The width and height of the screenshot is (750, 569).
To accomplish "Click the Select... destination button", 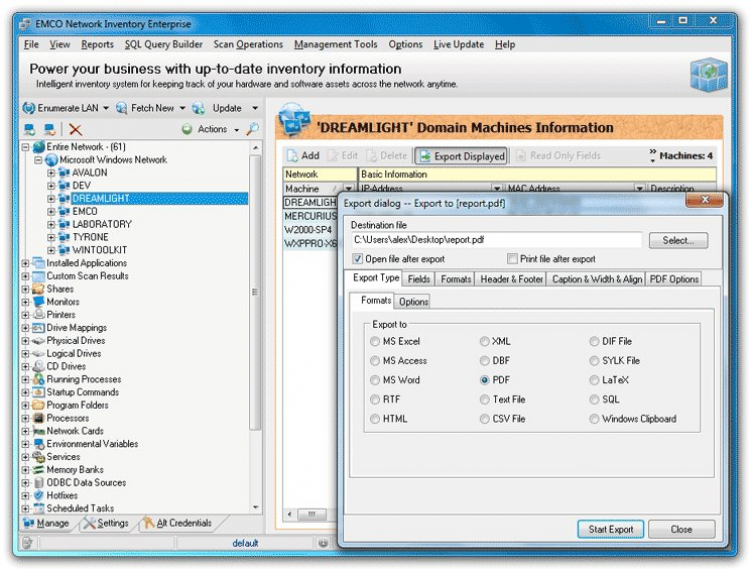I will (x=678, y=241).
